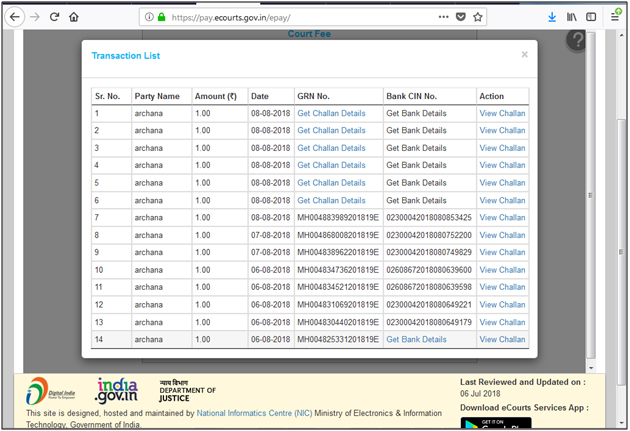Click Get Challan Details in row 5
Image resolution: width=630 pixels, height=431 pixels.
click(x=331, y=183)
